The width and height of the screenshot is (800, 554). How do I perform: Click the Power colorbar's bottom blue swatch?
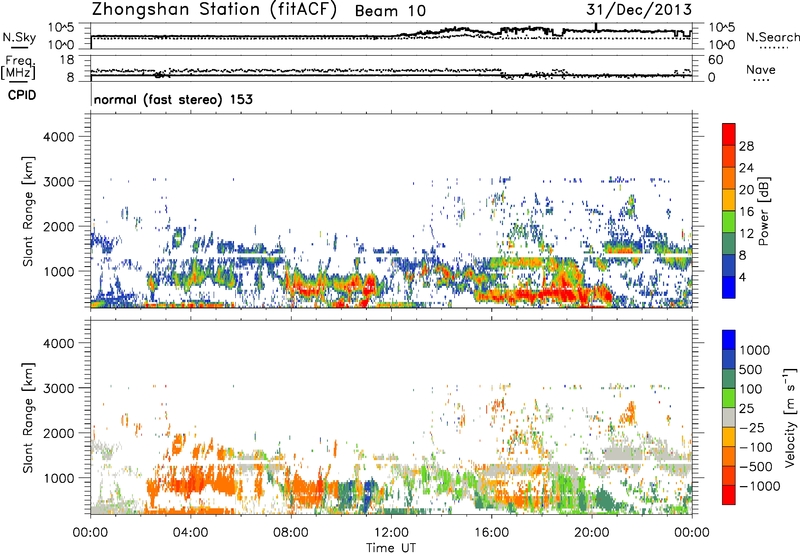728,287
